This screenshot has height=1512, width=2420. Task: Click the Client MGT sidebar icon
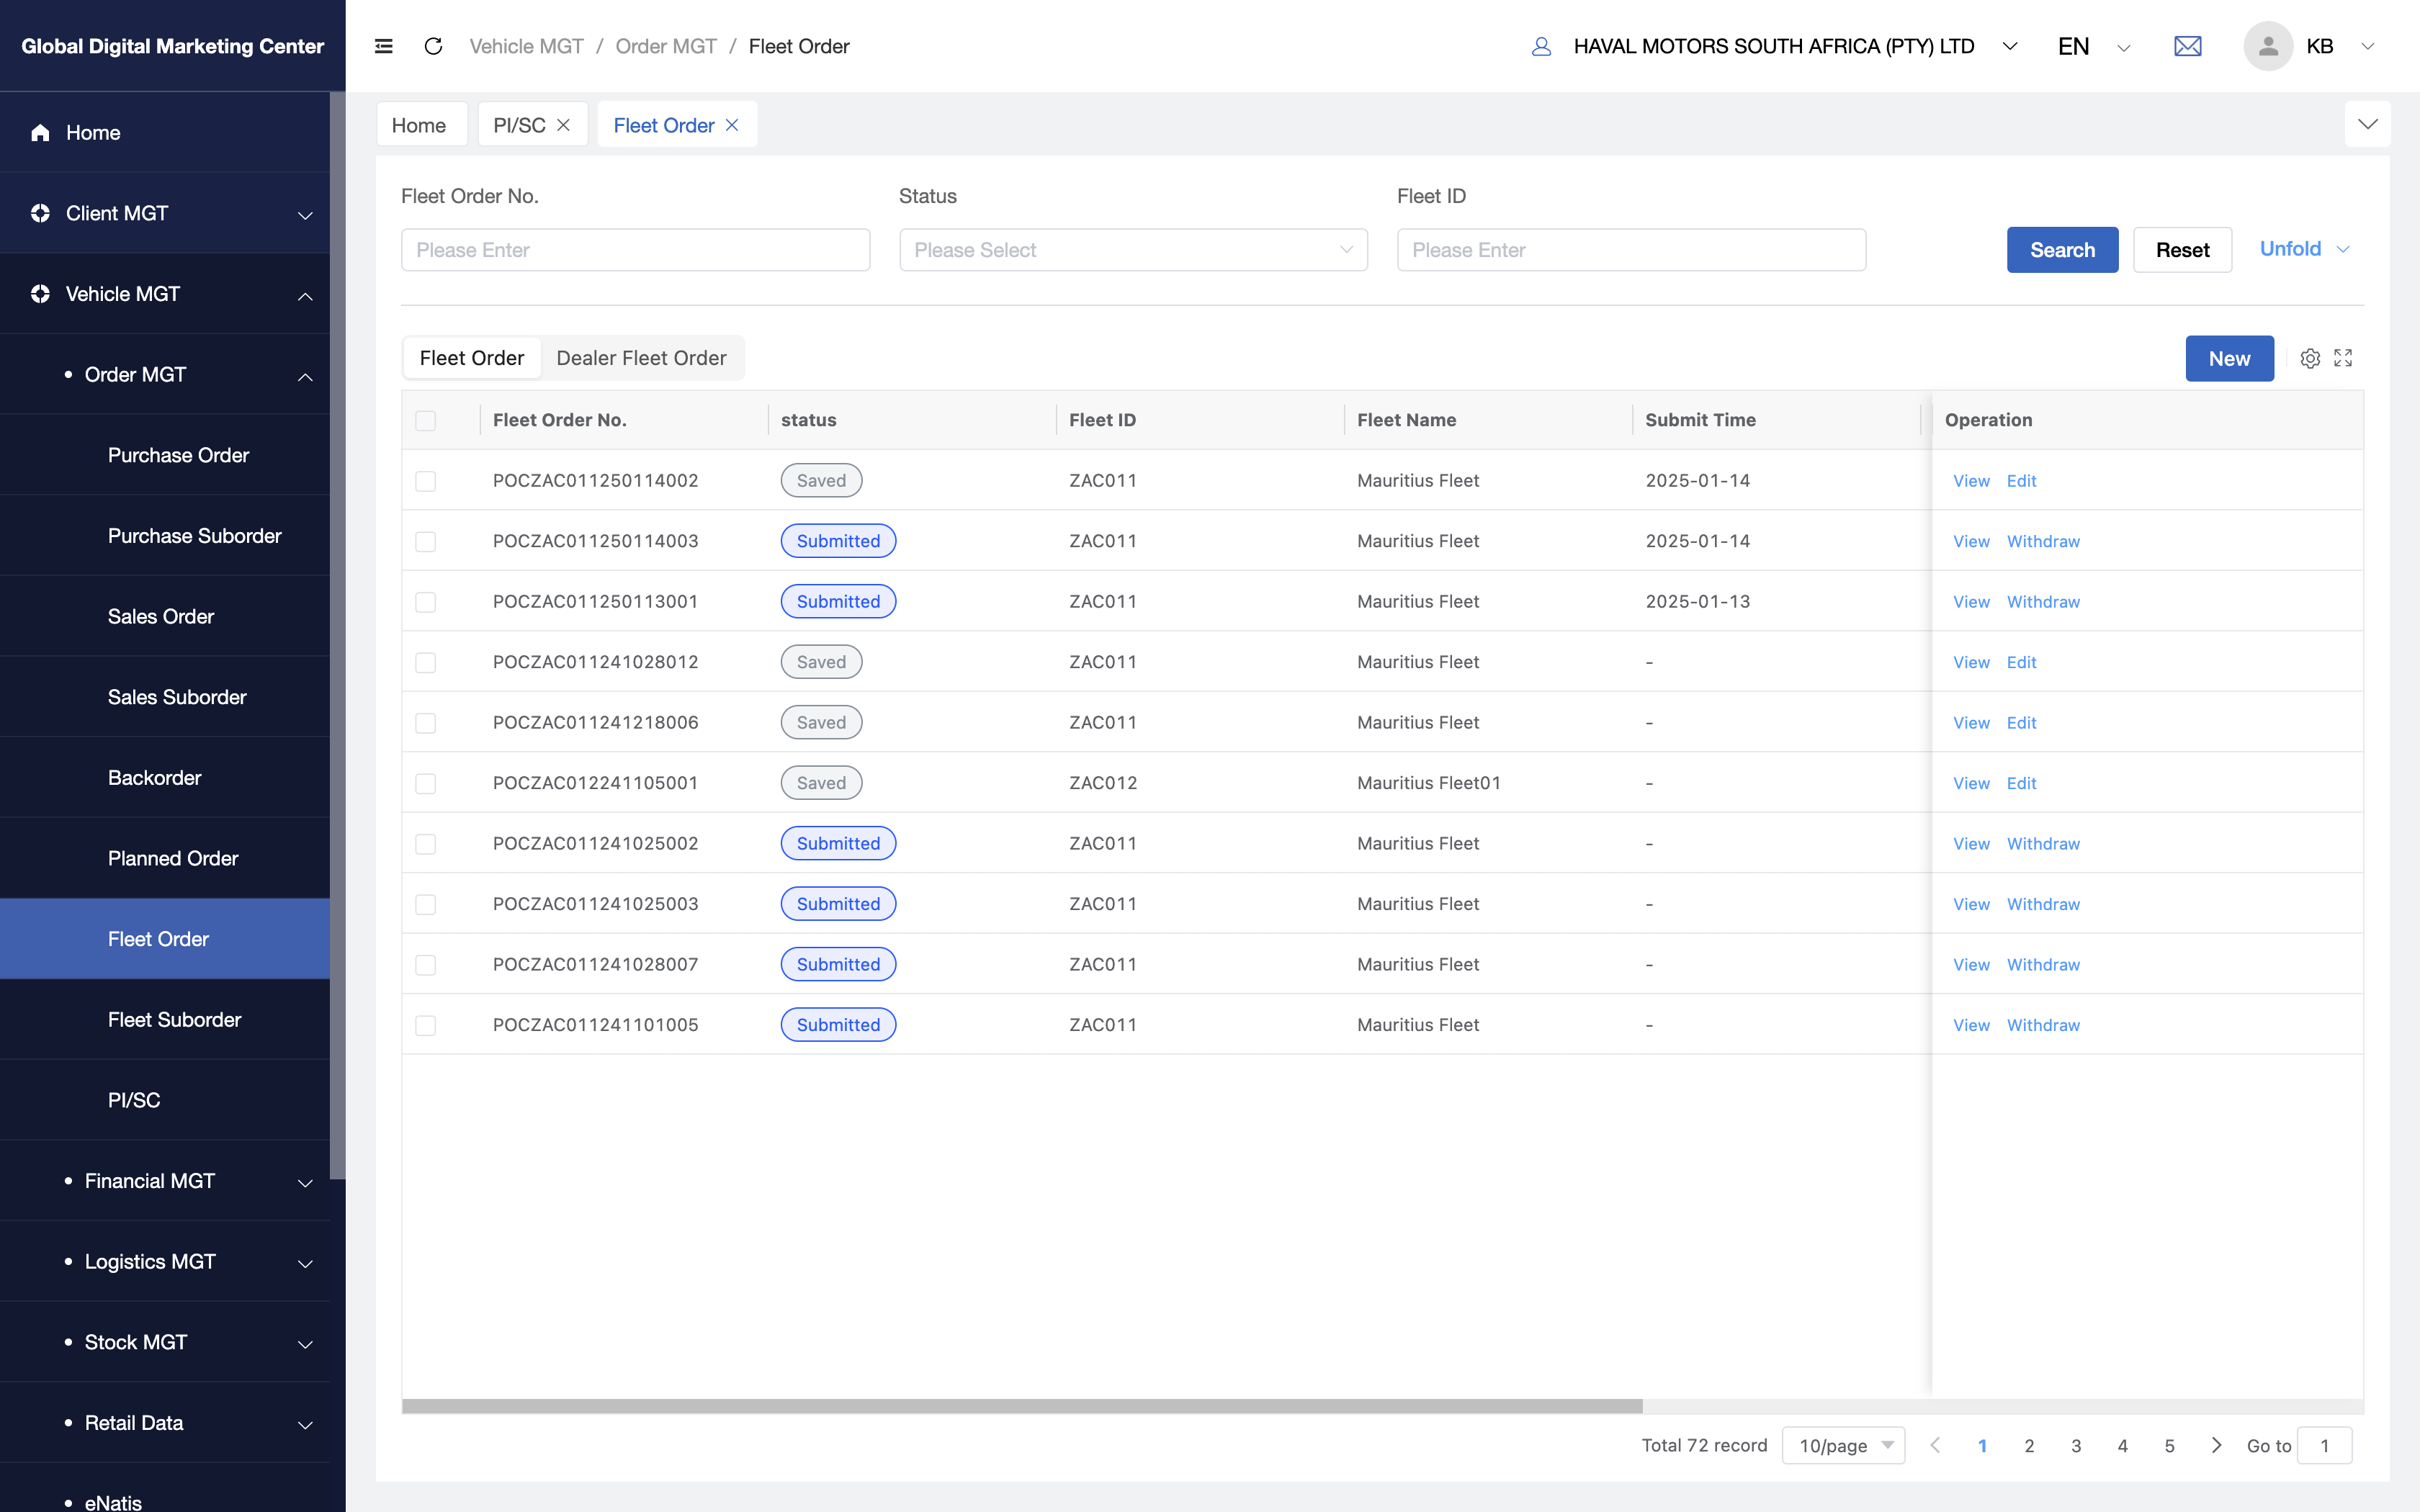[40, 213]
